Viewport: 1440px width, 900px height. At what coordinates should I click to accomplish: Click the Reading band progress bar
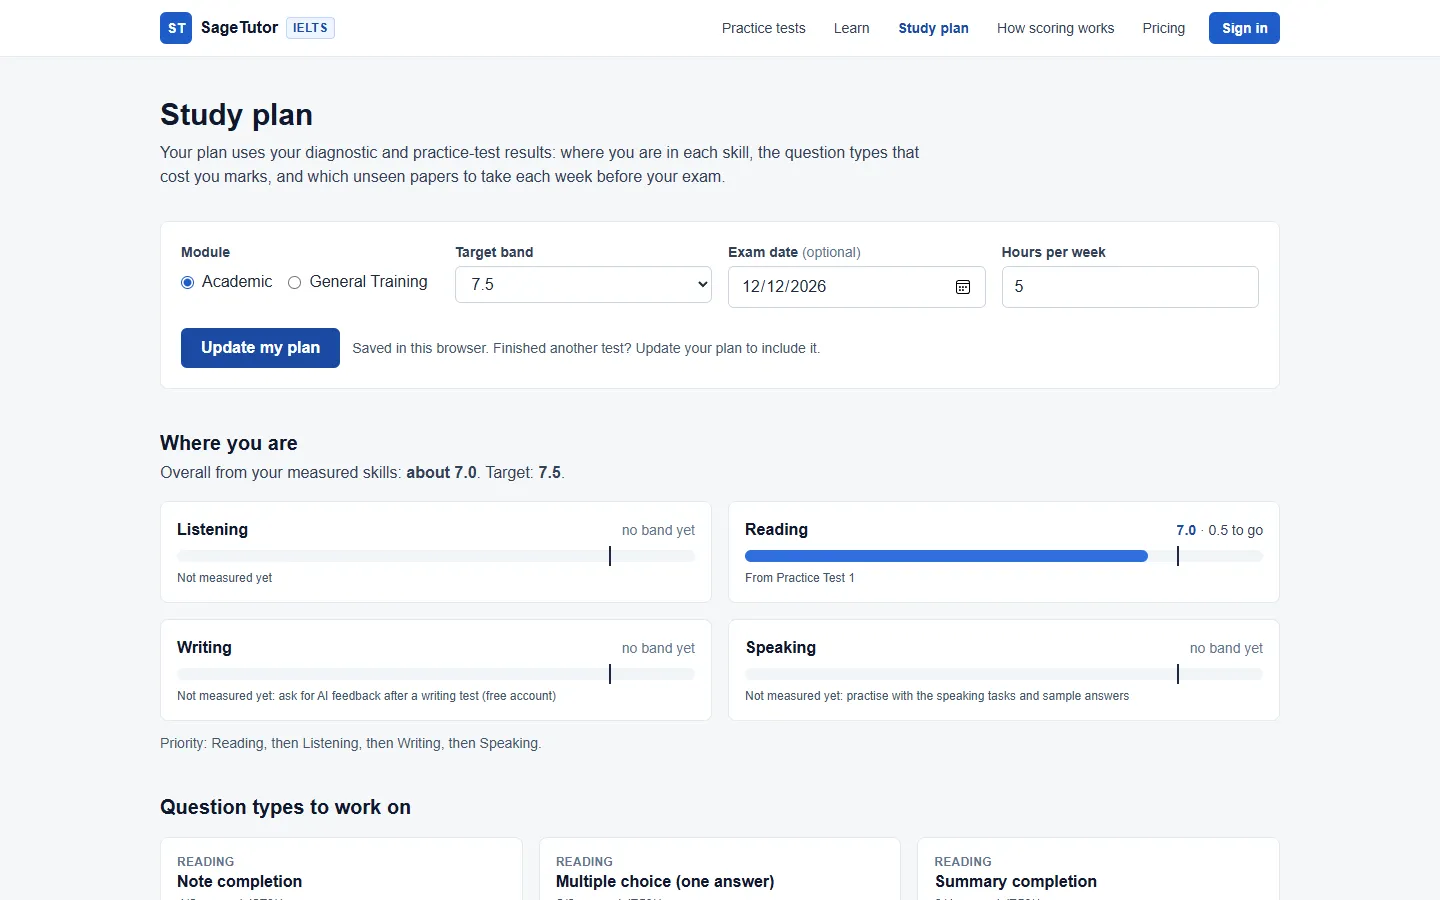coord(1004,556)
